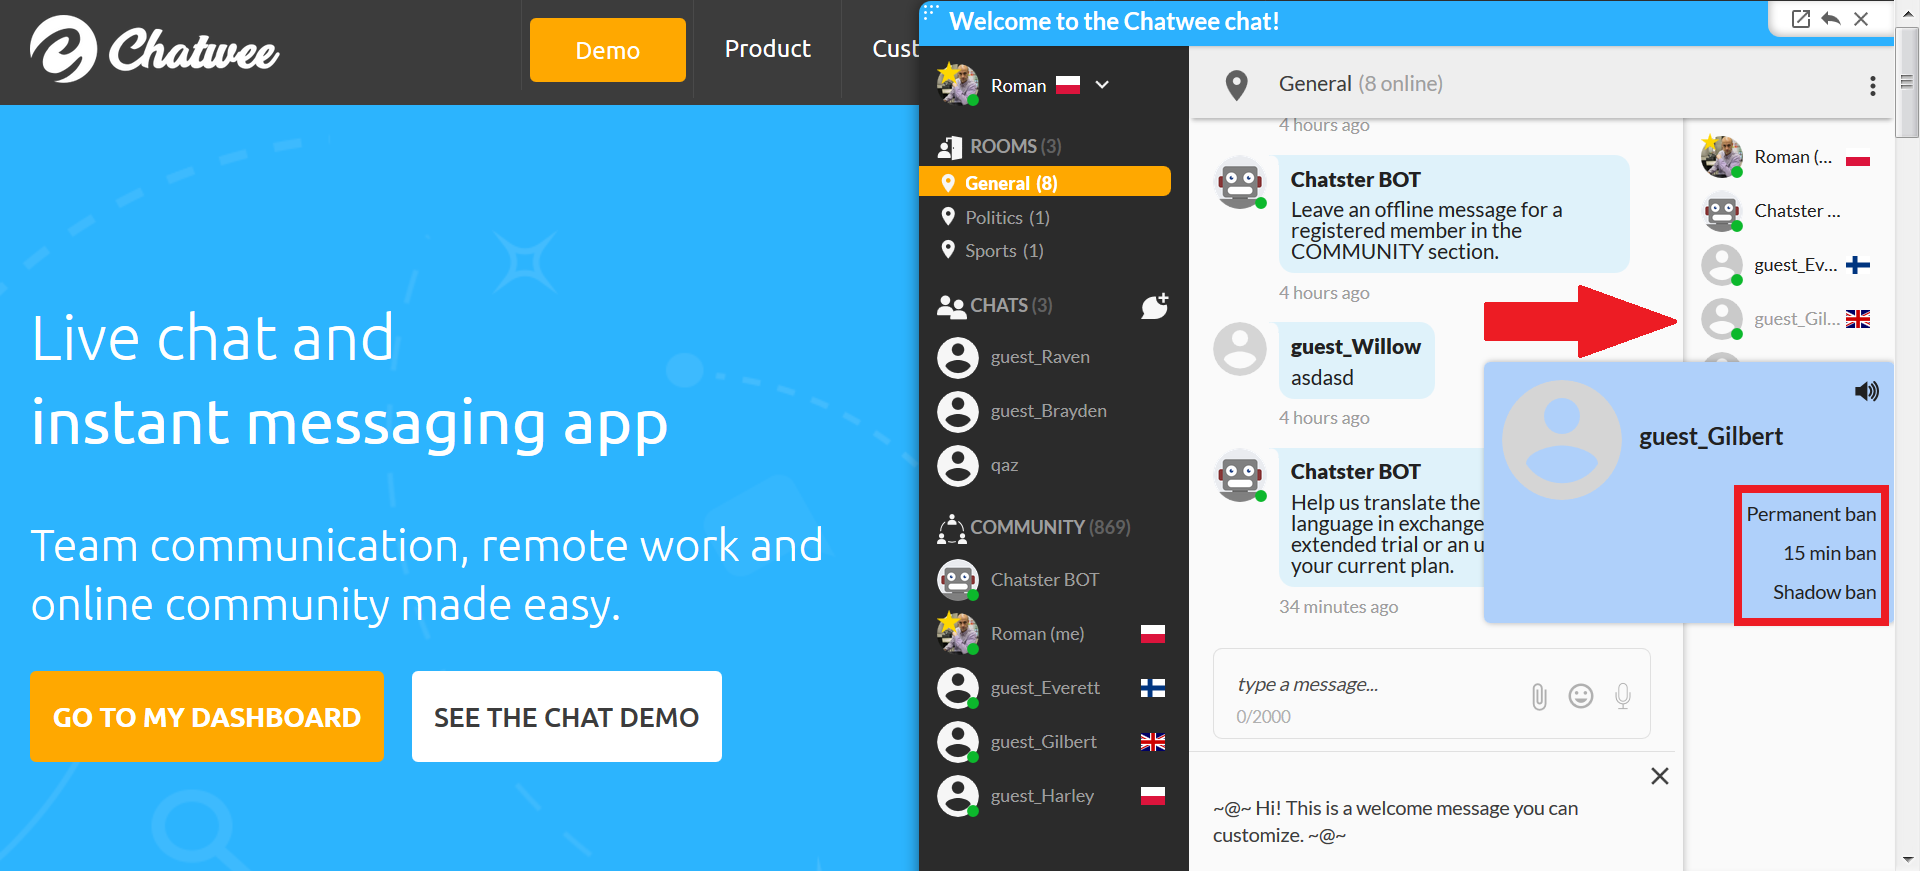
Task: Click the Chats section heading
Action: click(1011, 305)
